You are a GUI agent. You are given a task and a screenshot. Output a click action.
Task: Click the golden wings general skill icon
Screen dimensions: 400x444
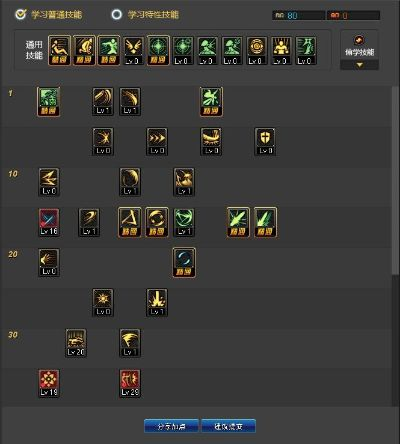[133, 51]
